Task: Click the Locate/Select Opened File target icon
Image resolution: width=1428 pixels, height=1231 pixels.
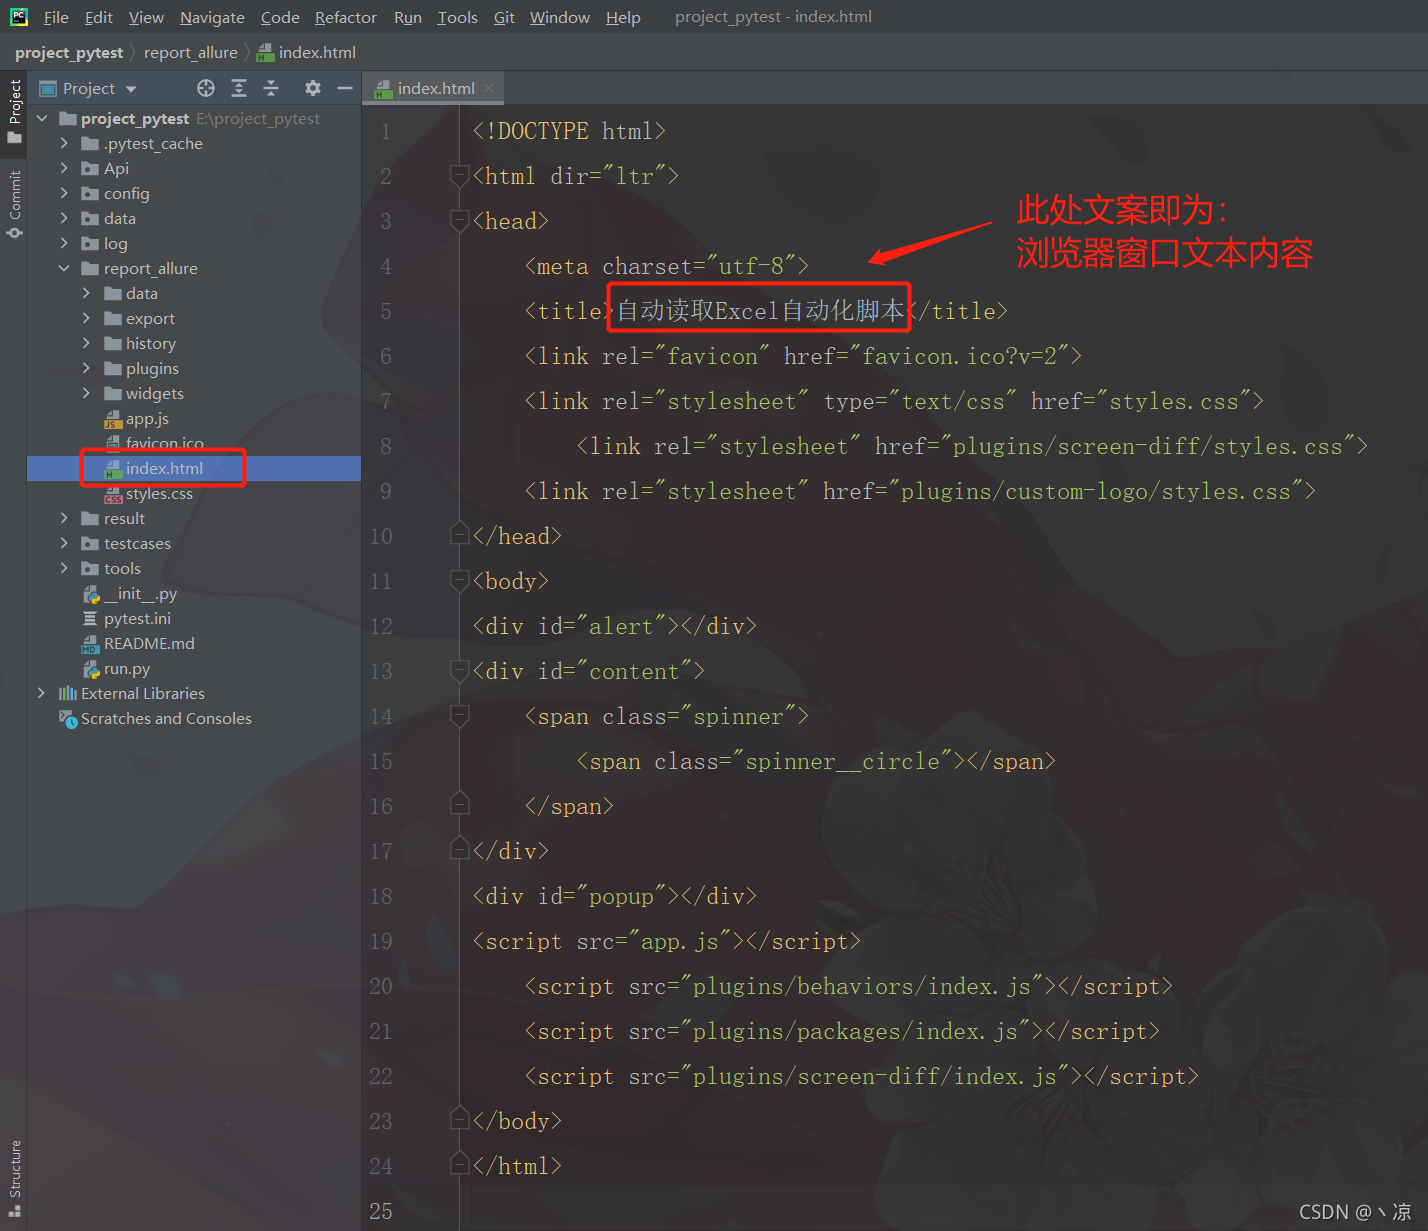Action: [206, 88]
